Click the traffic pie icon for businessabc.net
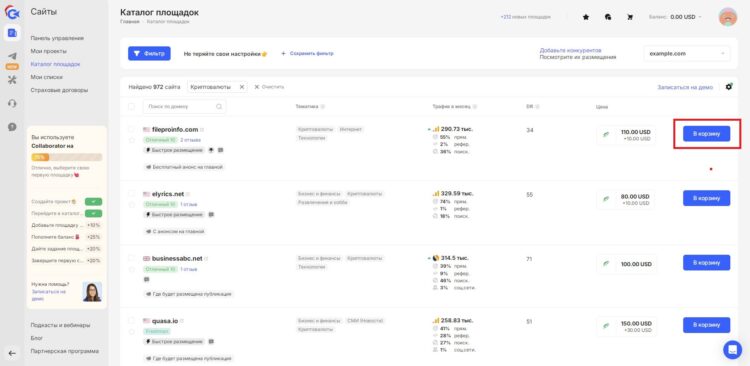This screenshot has width=750, height=366. pyautogui.click(x=436, y=258)
